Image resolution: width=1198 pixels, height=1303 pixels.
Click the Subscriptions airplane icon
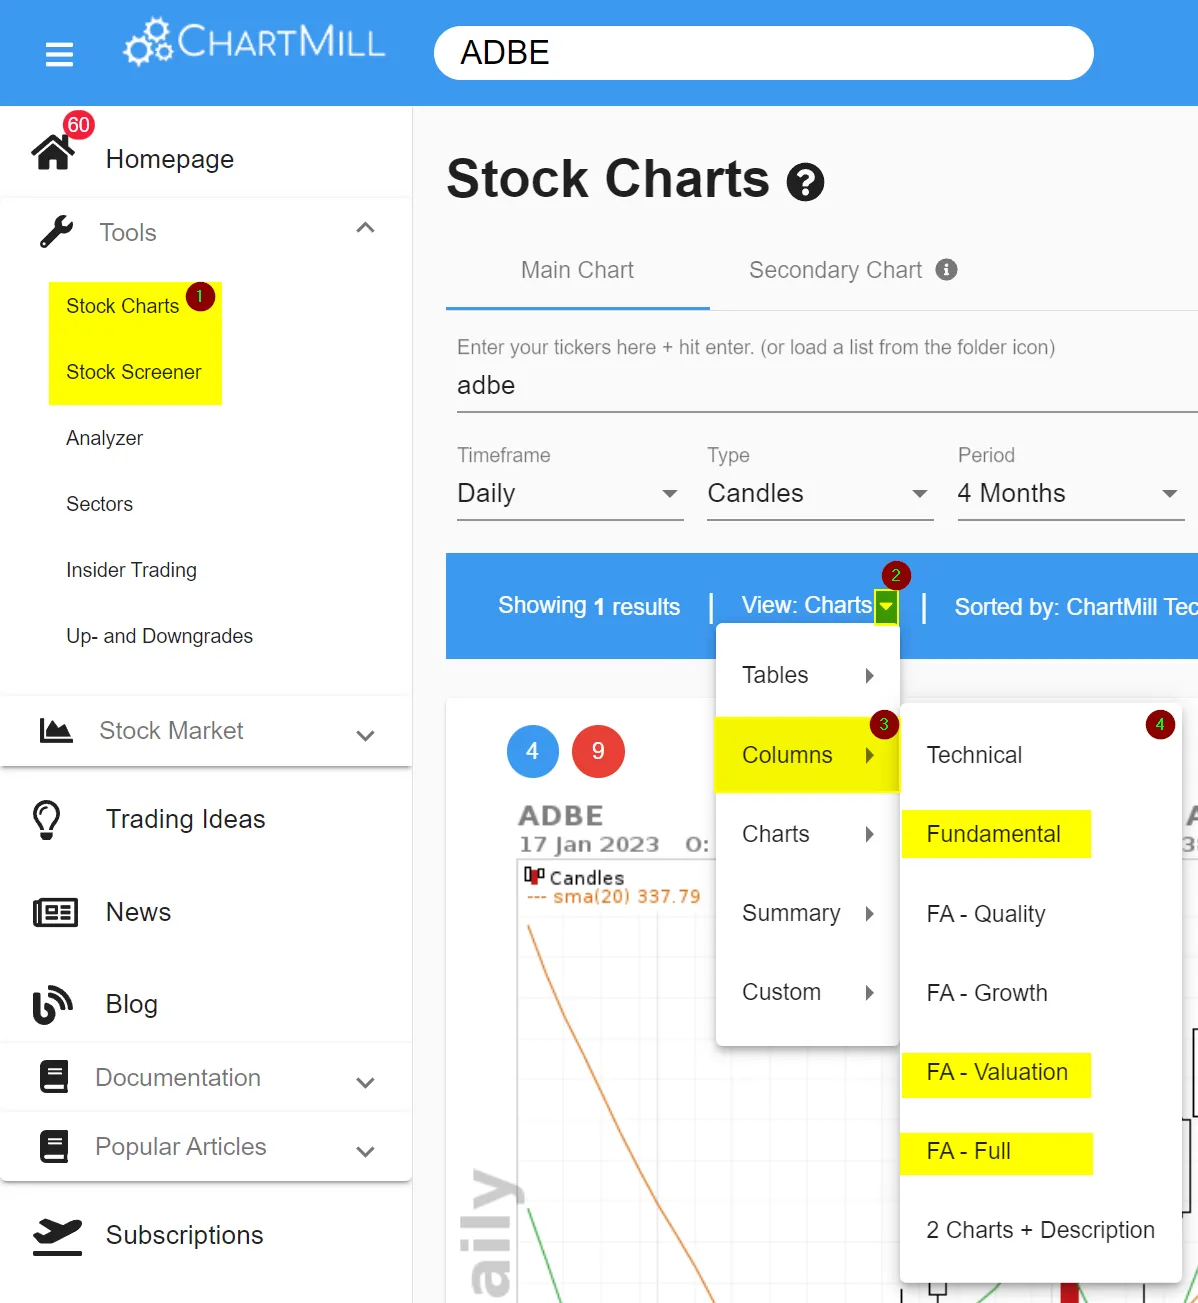tap(57, 1235)
